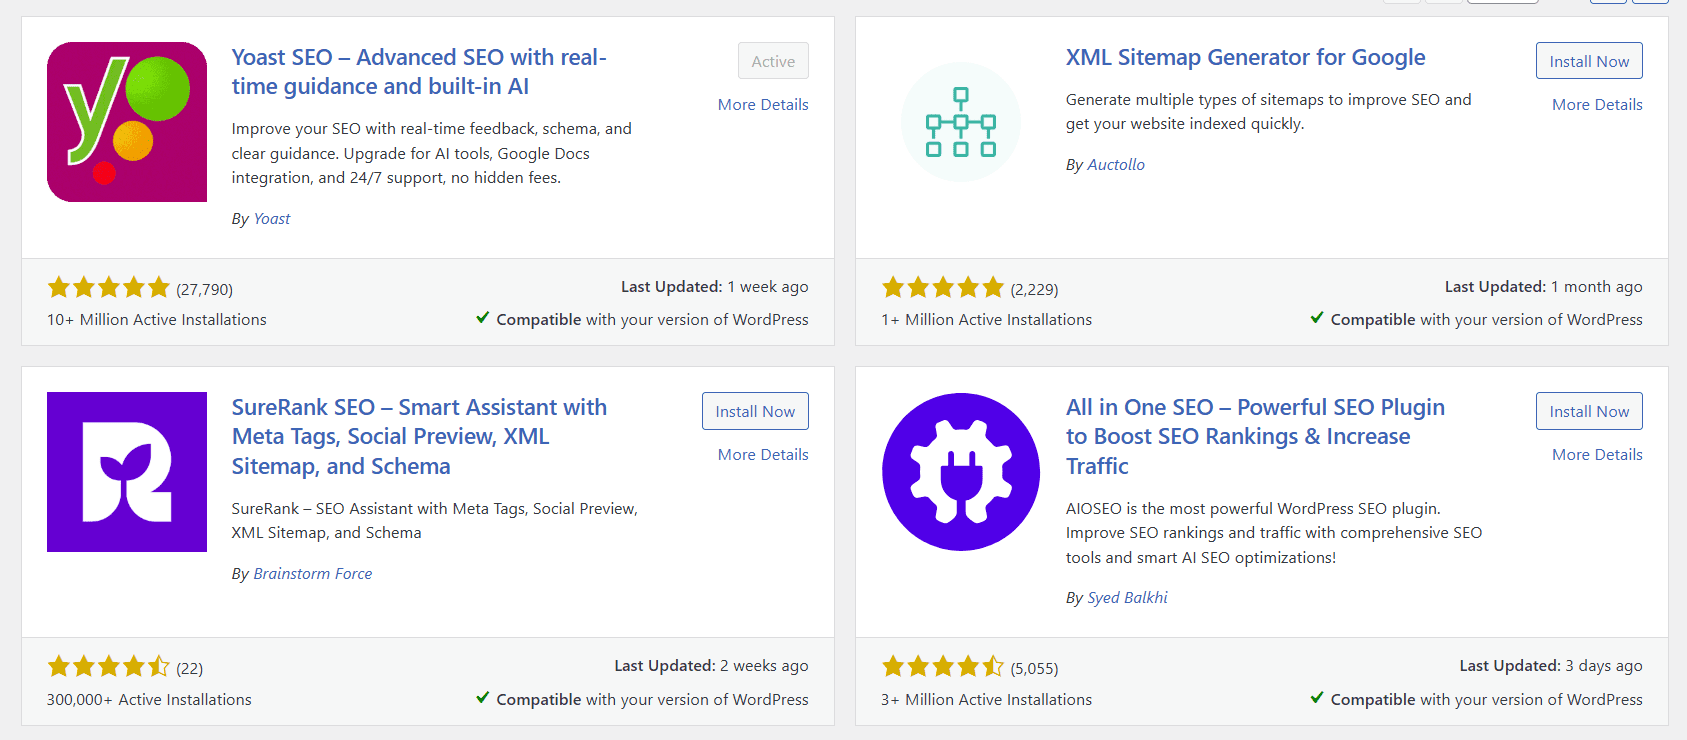
Task: Click the AIOSEO description paragraph
Action: click(x=1274, y=533)
